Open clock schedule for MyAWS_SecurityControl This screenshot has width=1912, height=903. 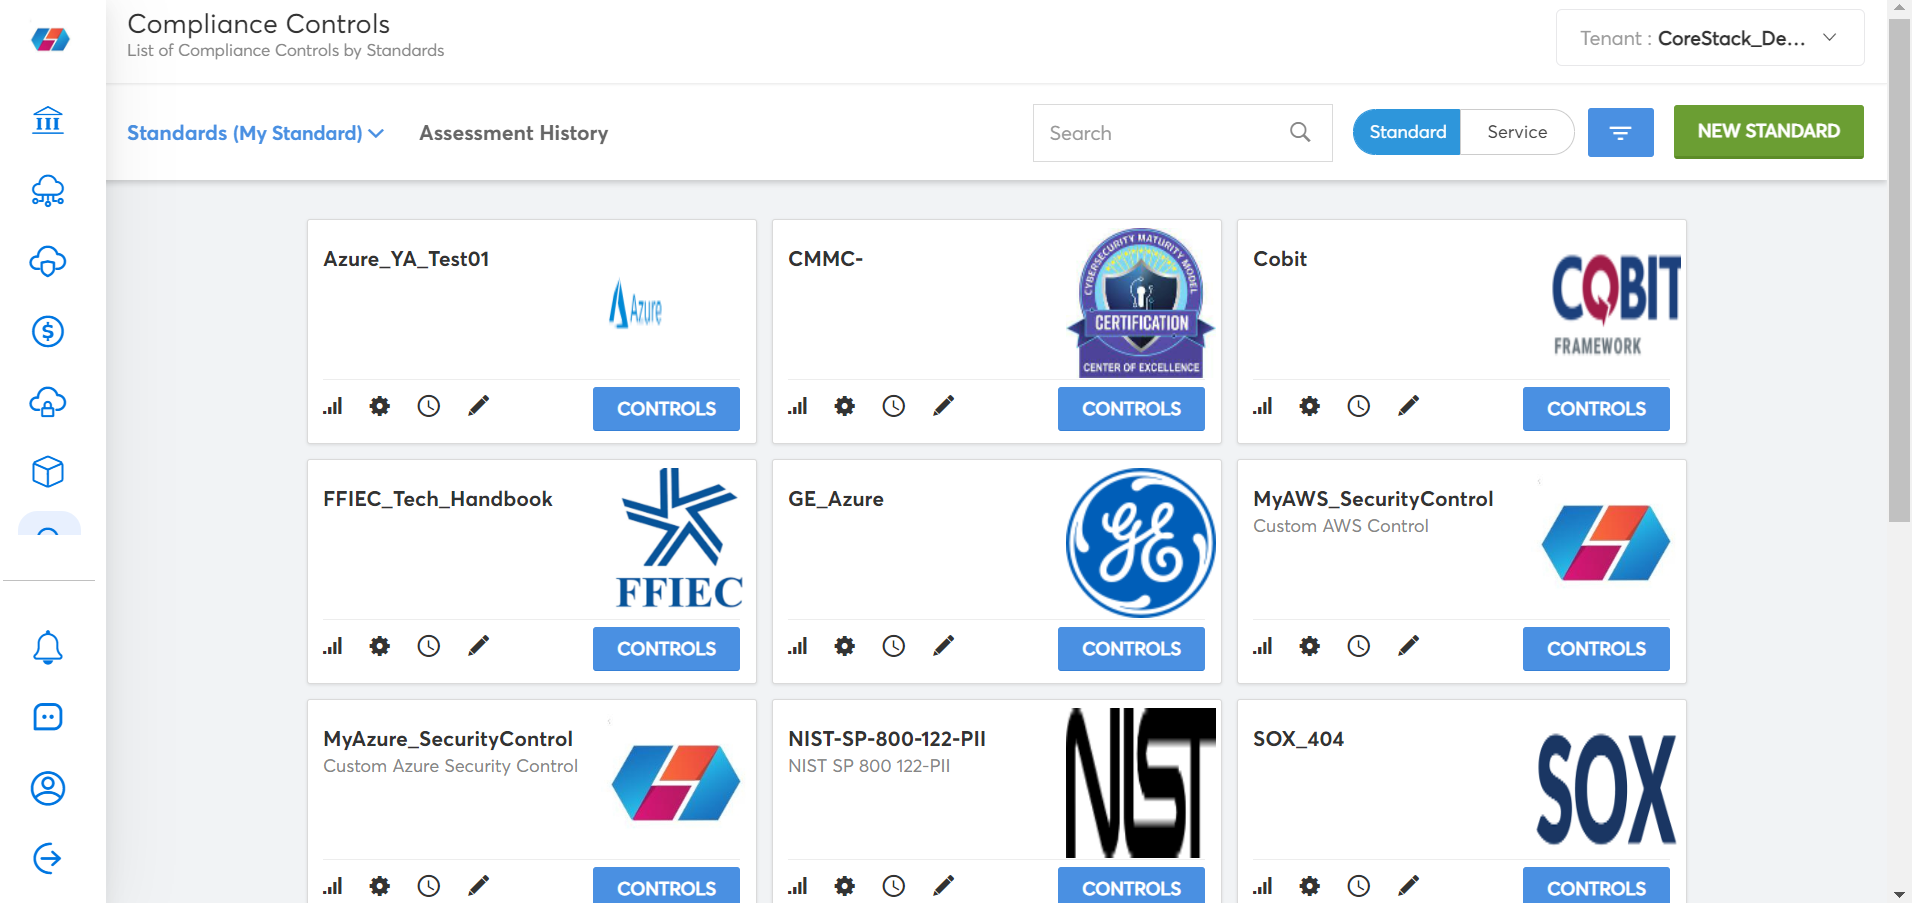coord(1359,646)
